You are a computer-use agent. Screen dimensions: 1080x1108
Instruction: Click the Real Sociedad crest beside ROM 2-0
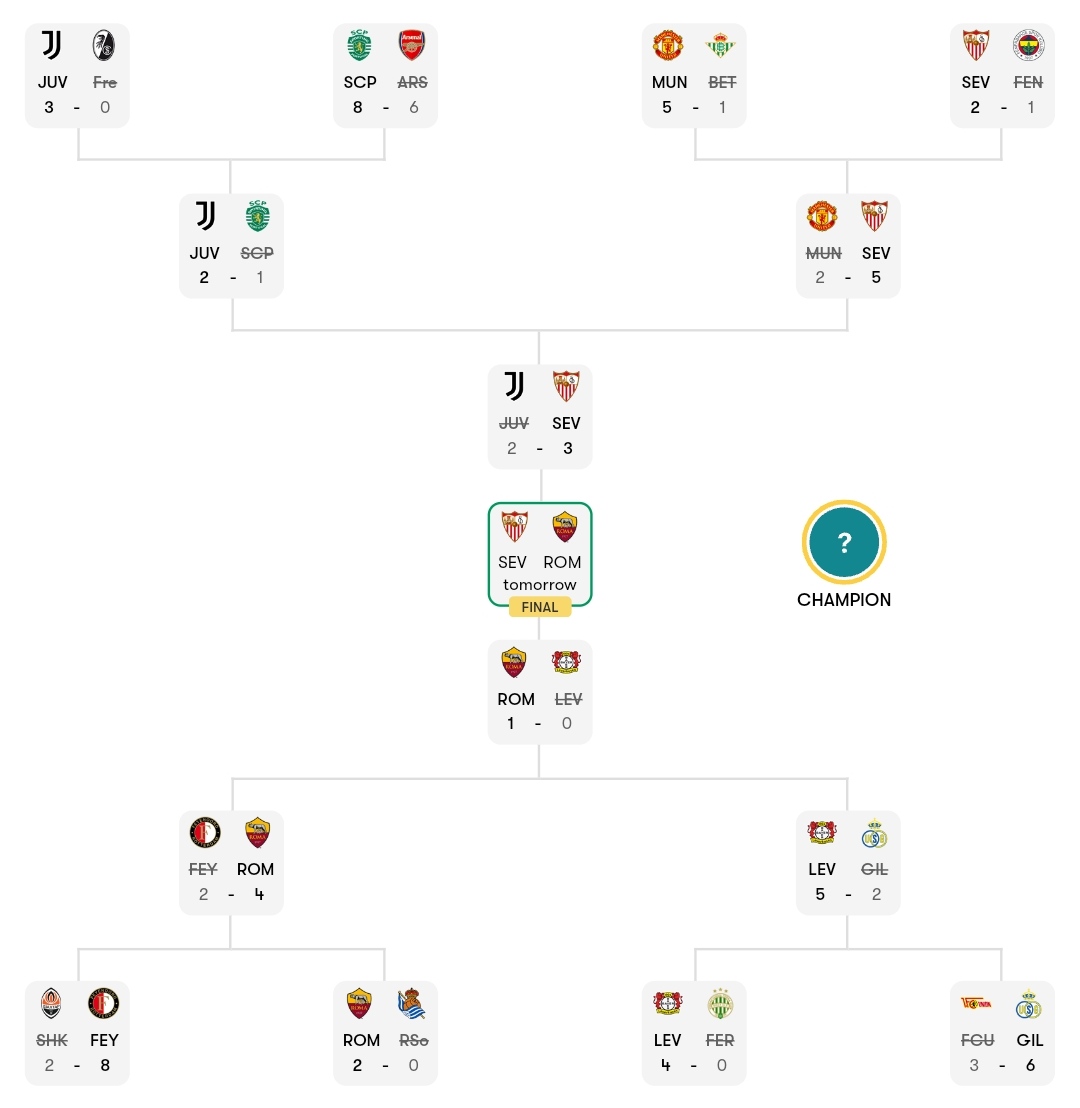411,1003
